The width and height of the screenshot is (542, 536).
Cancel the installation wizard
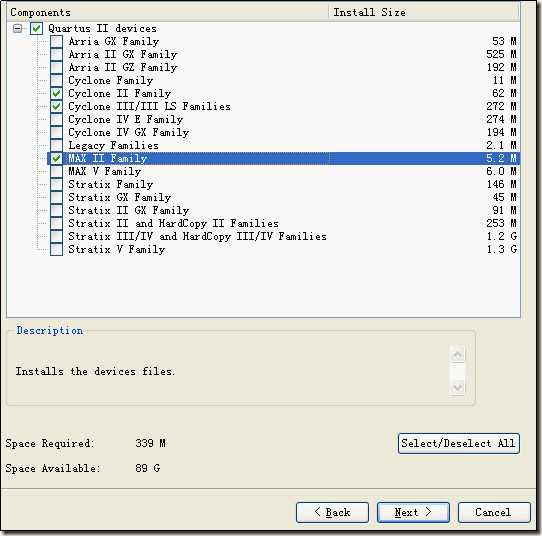(x=494, y=512)
